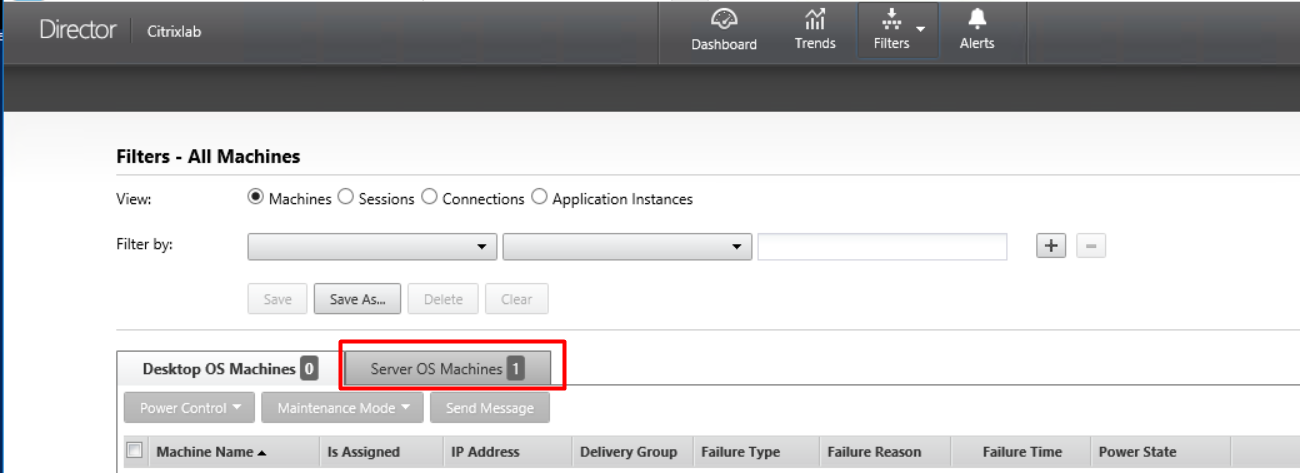Select the Machines view radio button

[256, 198]
